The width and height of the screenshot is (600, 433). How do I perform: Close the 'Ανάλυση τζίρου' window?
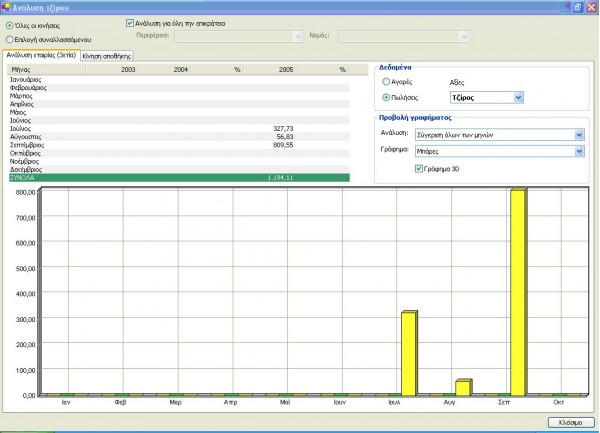(x=591, y=7)
